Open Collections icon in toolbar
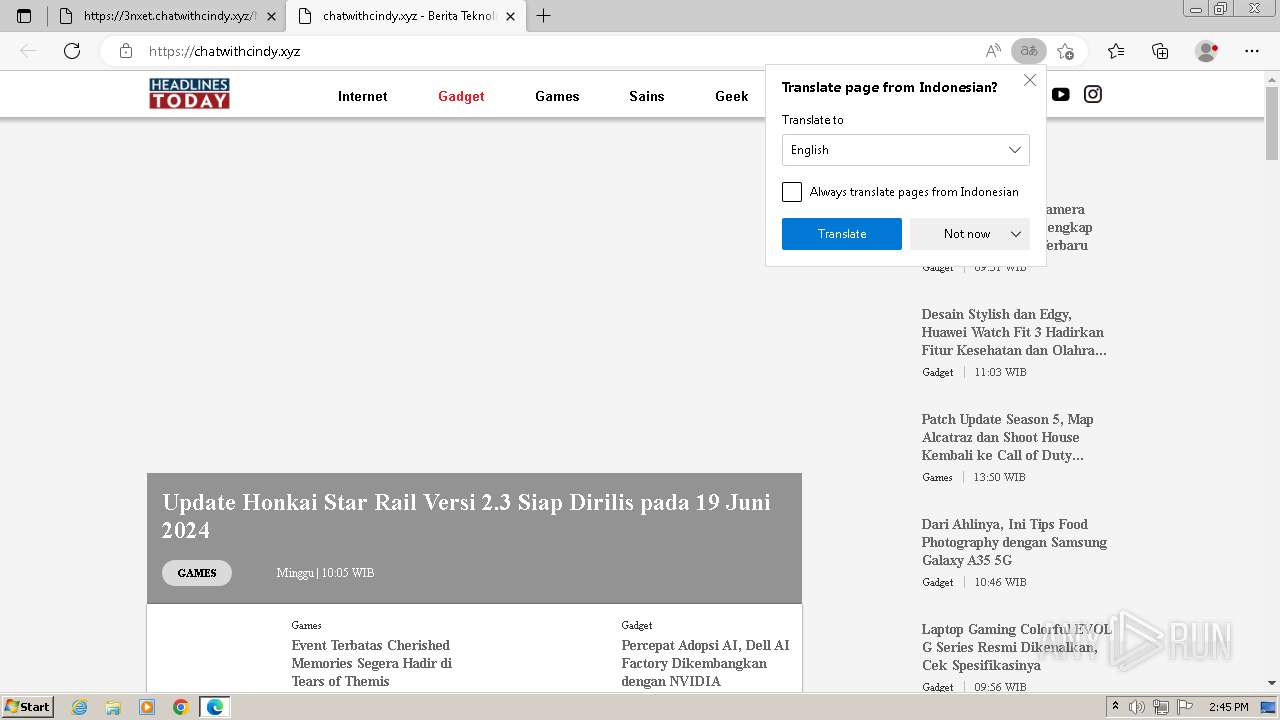 [1160, 51]
